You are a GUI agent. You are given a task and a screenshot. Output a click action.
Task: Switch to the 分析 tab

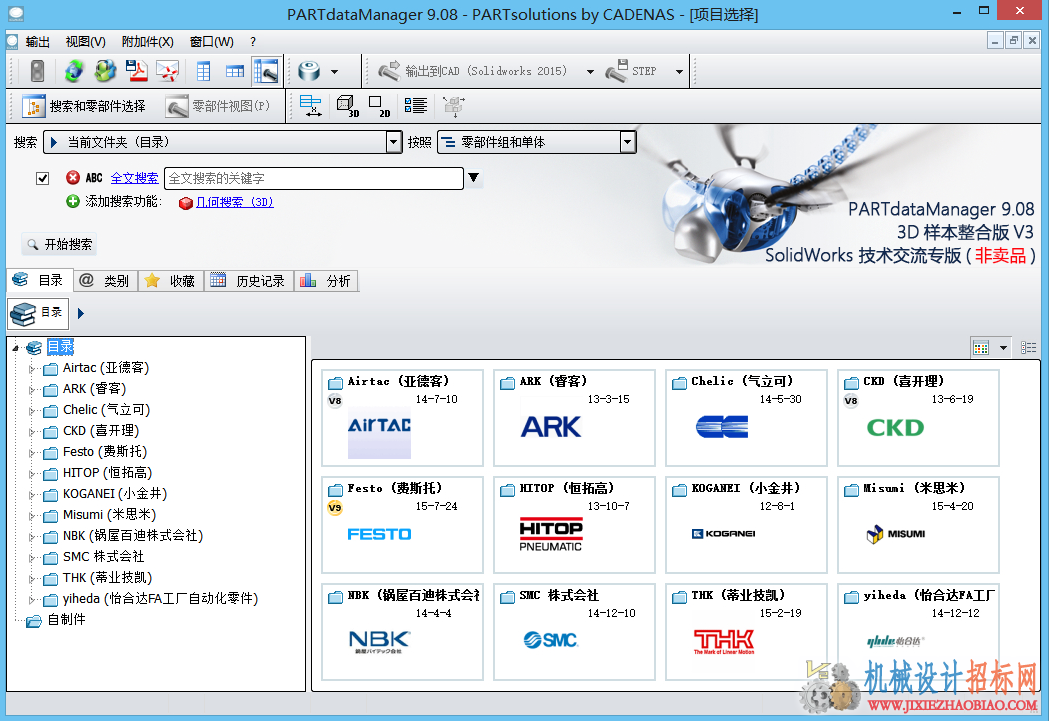(326, 281)
